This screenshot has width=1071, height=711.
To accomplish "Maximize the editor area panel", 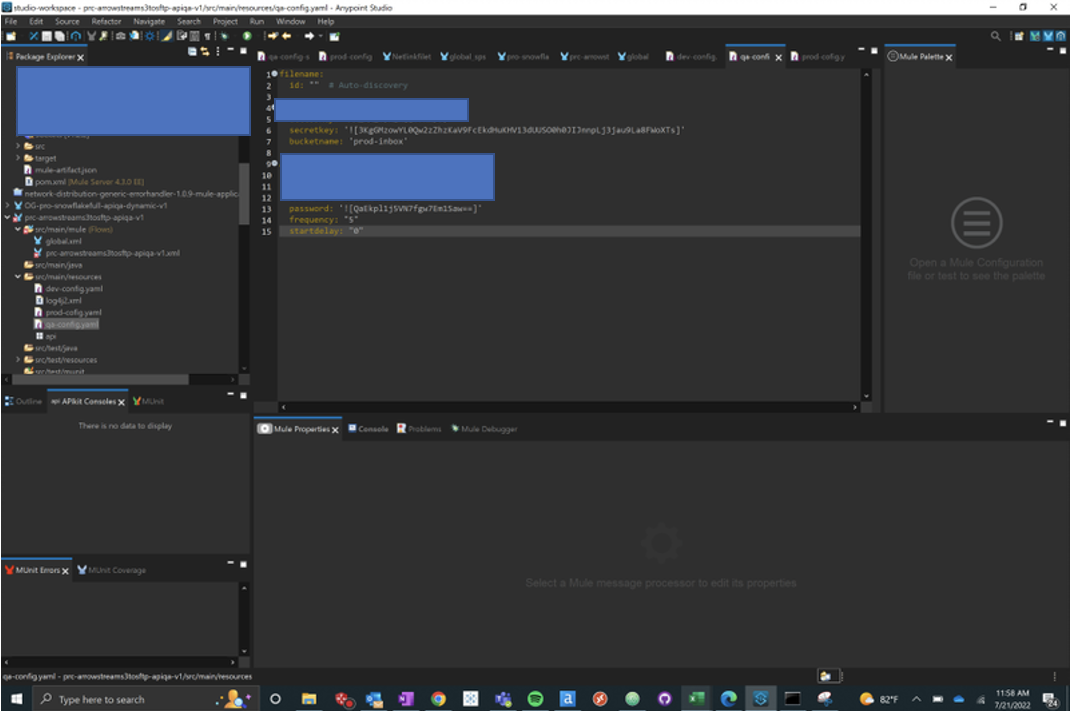I will (x=874, y=51).
